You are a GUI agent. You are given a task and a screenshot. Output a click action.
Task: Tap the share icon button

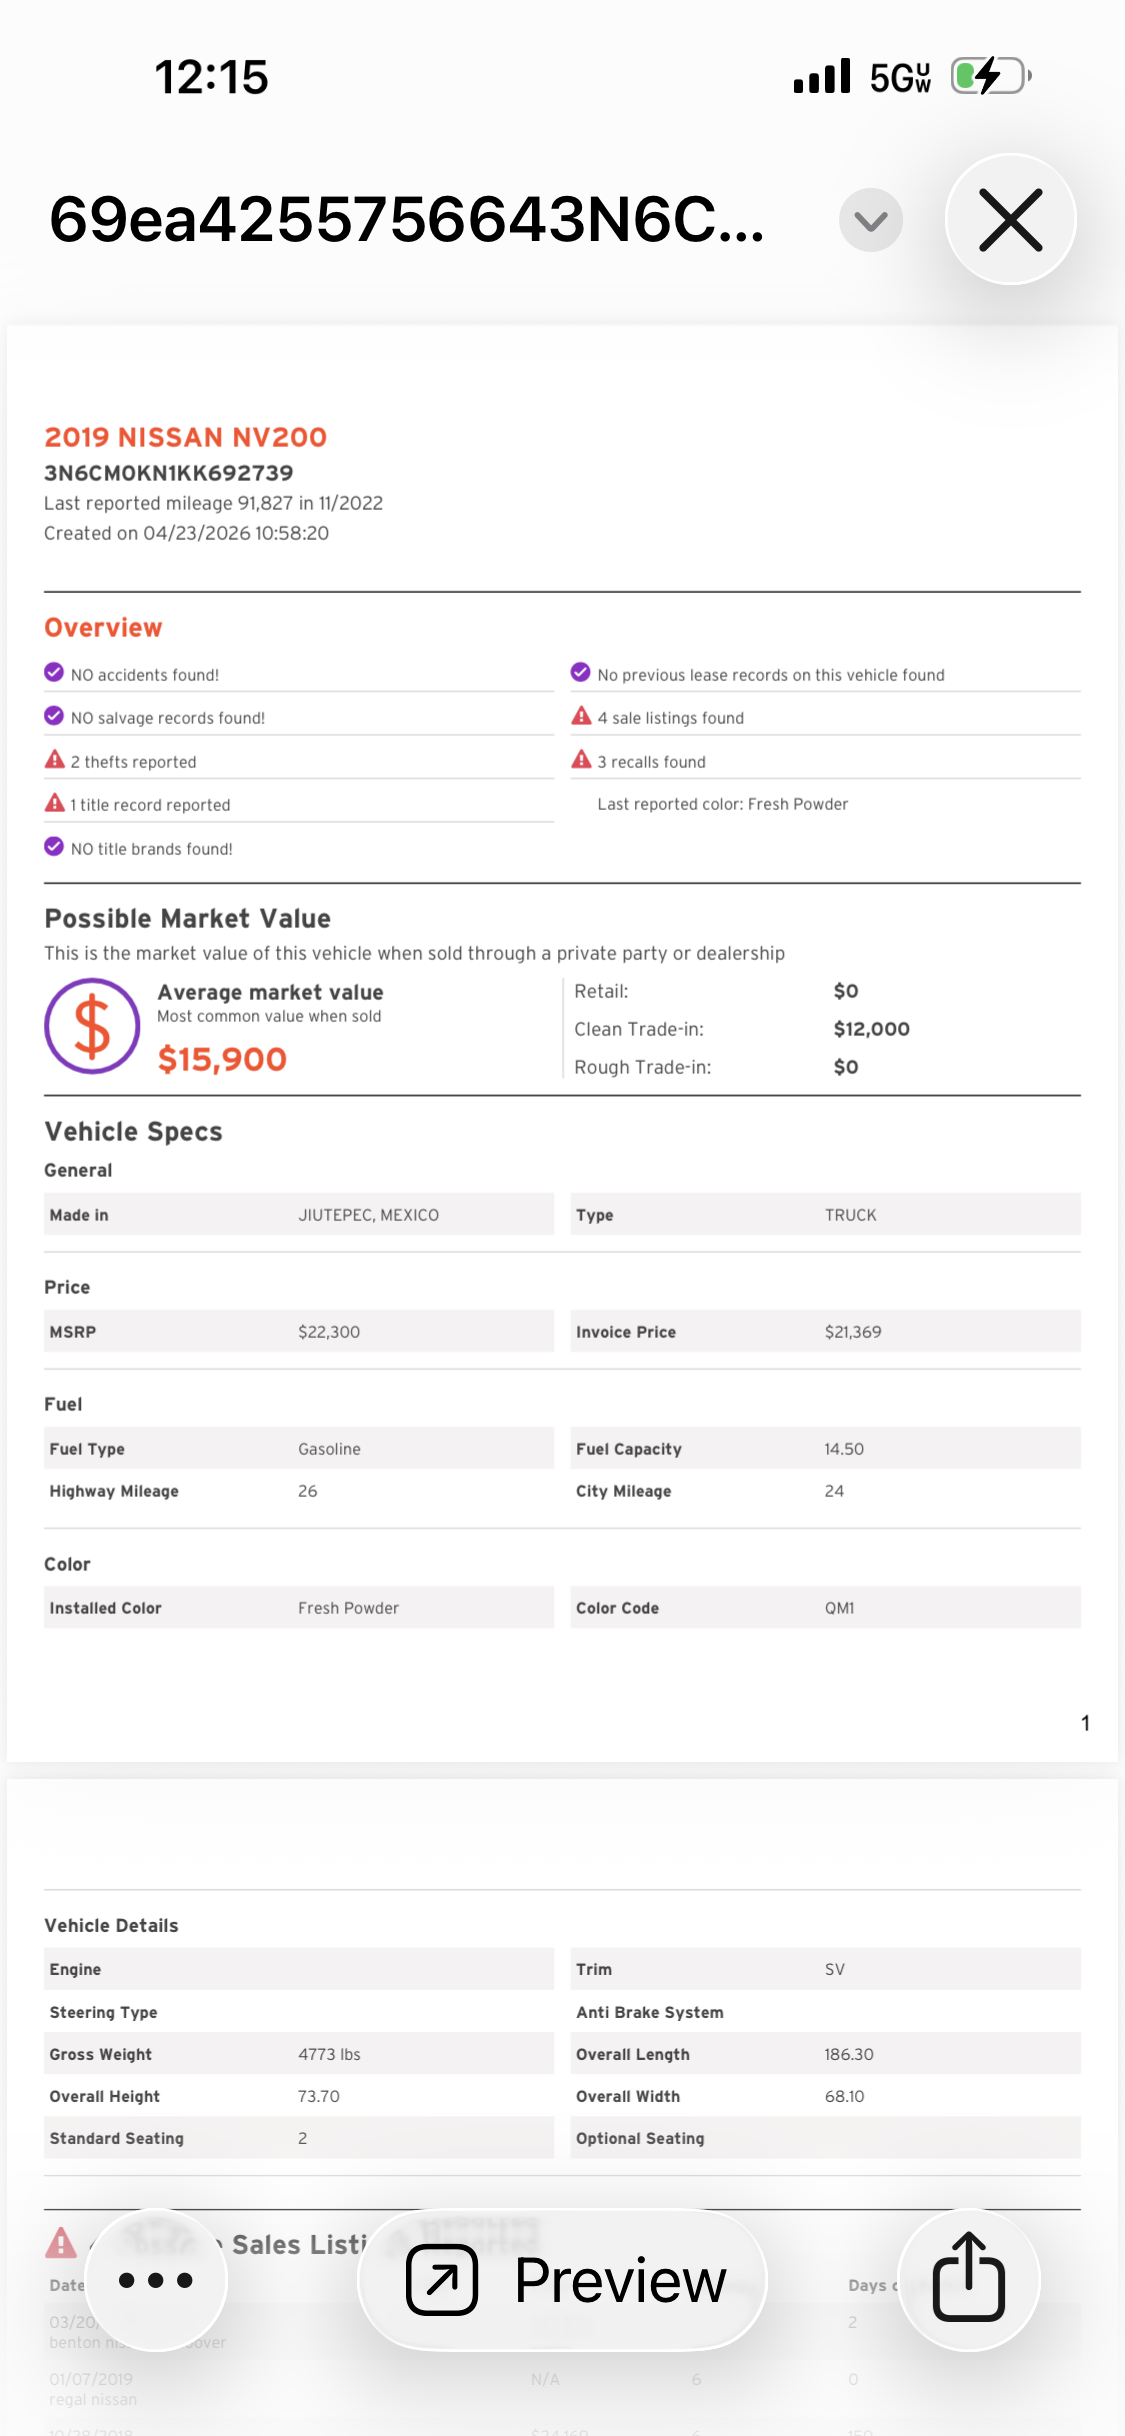968,2279
